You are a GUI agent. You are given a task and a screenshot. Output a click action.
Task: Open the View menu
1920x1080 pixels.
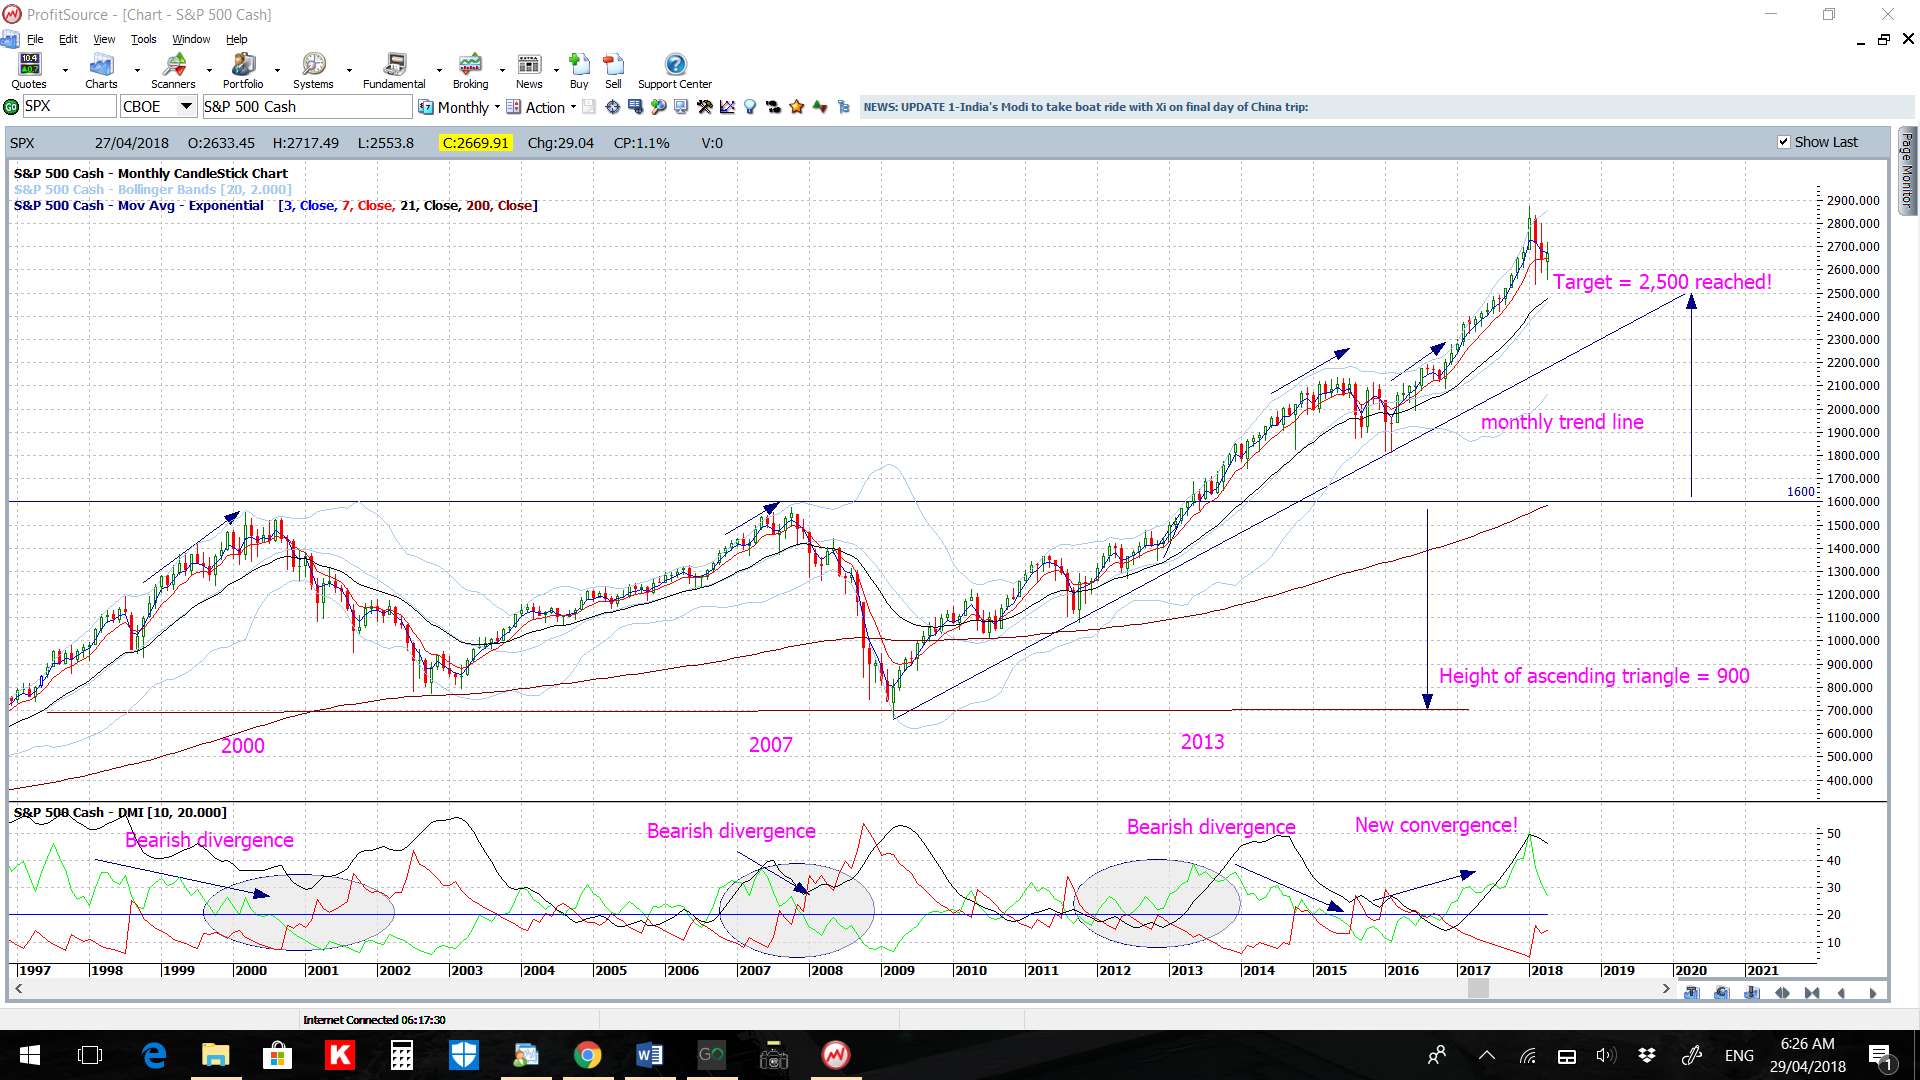[104, 39]
